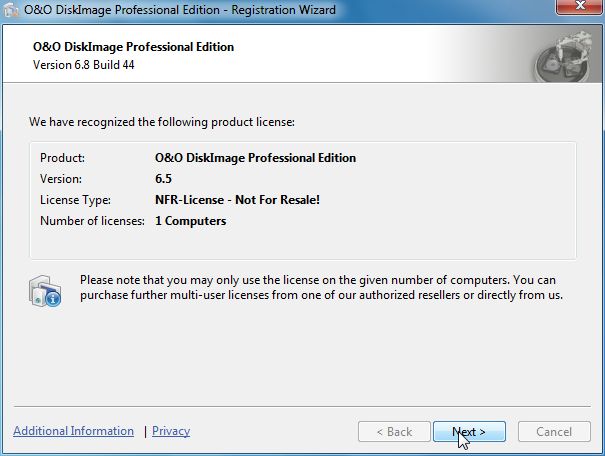Click the window title bar text
This screenshot has height=456, width=605.
180,10
